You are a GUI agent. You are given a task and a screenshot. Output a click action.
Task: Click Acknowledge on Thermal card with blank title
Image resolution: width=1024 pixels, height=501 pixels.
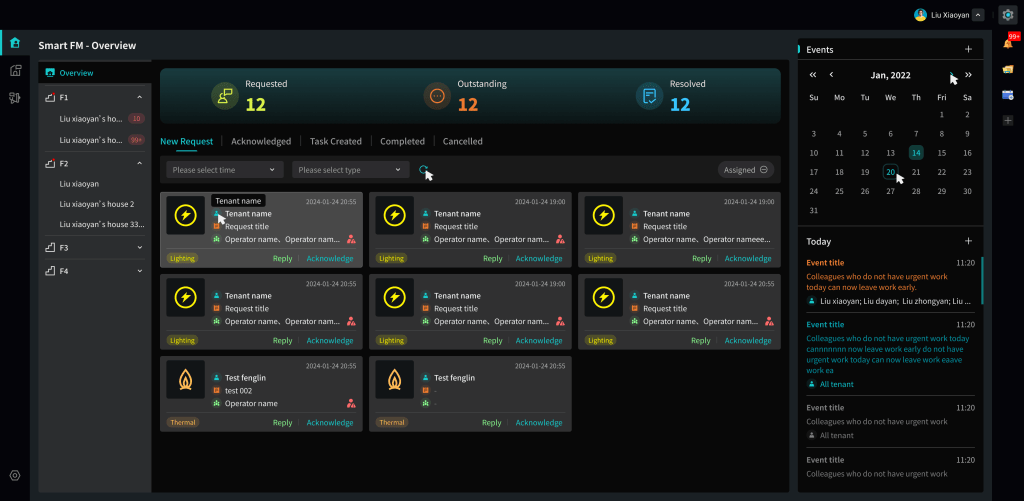[x=539, y=423]
